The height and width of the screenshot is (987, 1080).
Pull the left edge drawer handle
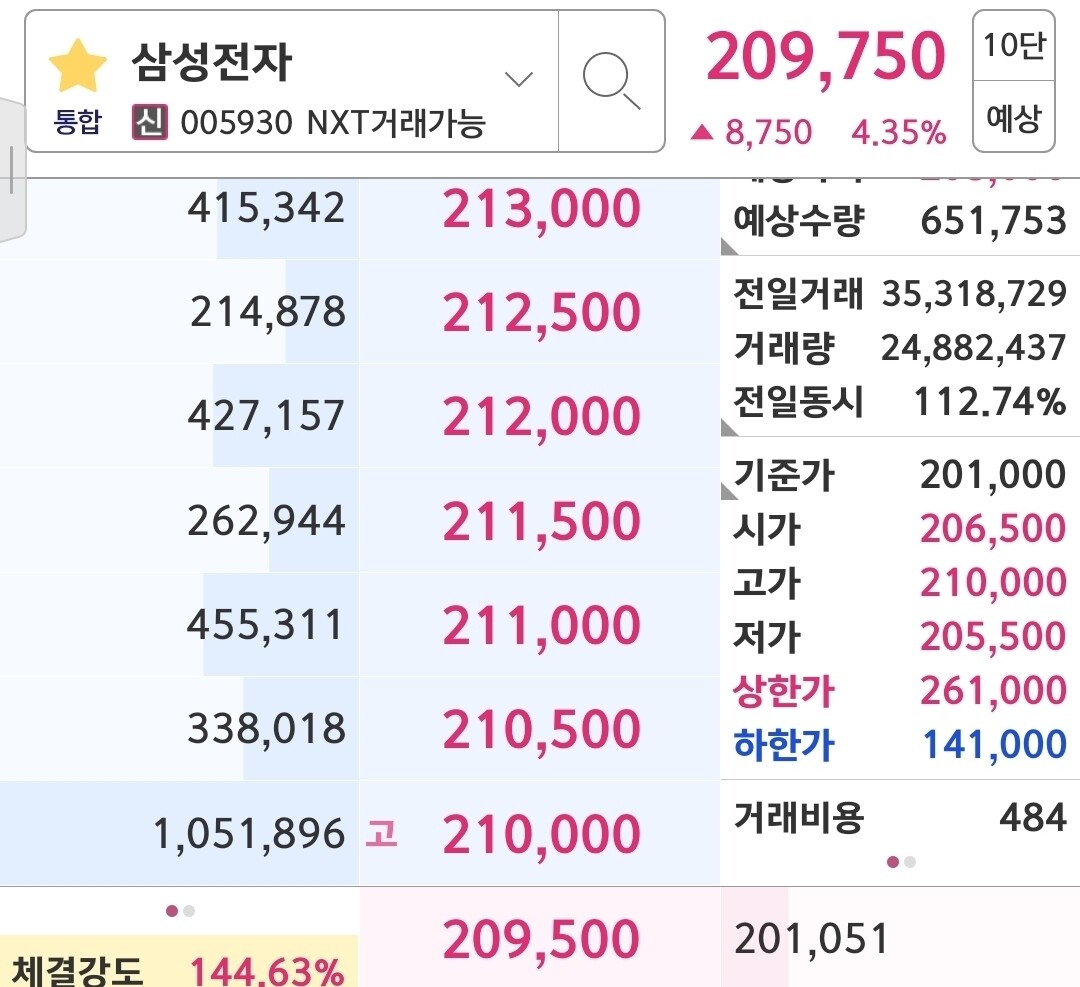click(x=10, y=170)
